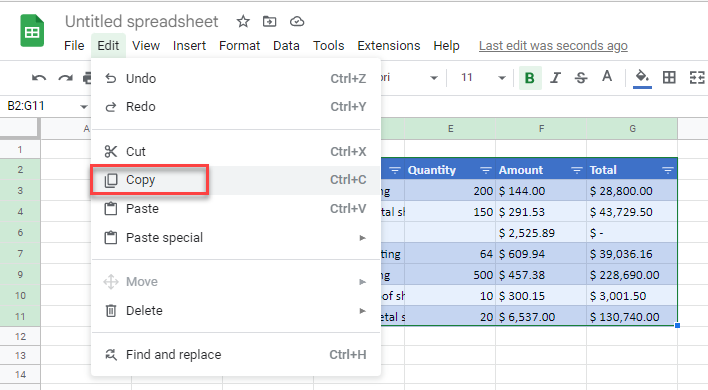Open the Help menu
Screen dimensions: 708x390
coord(446,46)
